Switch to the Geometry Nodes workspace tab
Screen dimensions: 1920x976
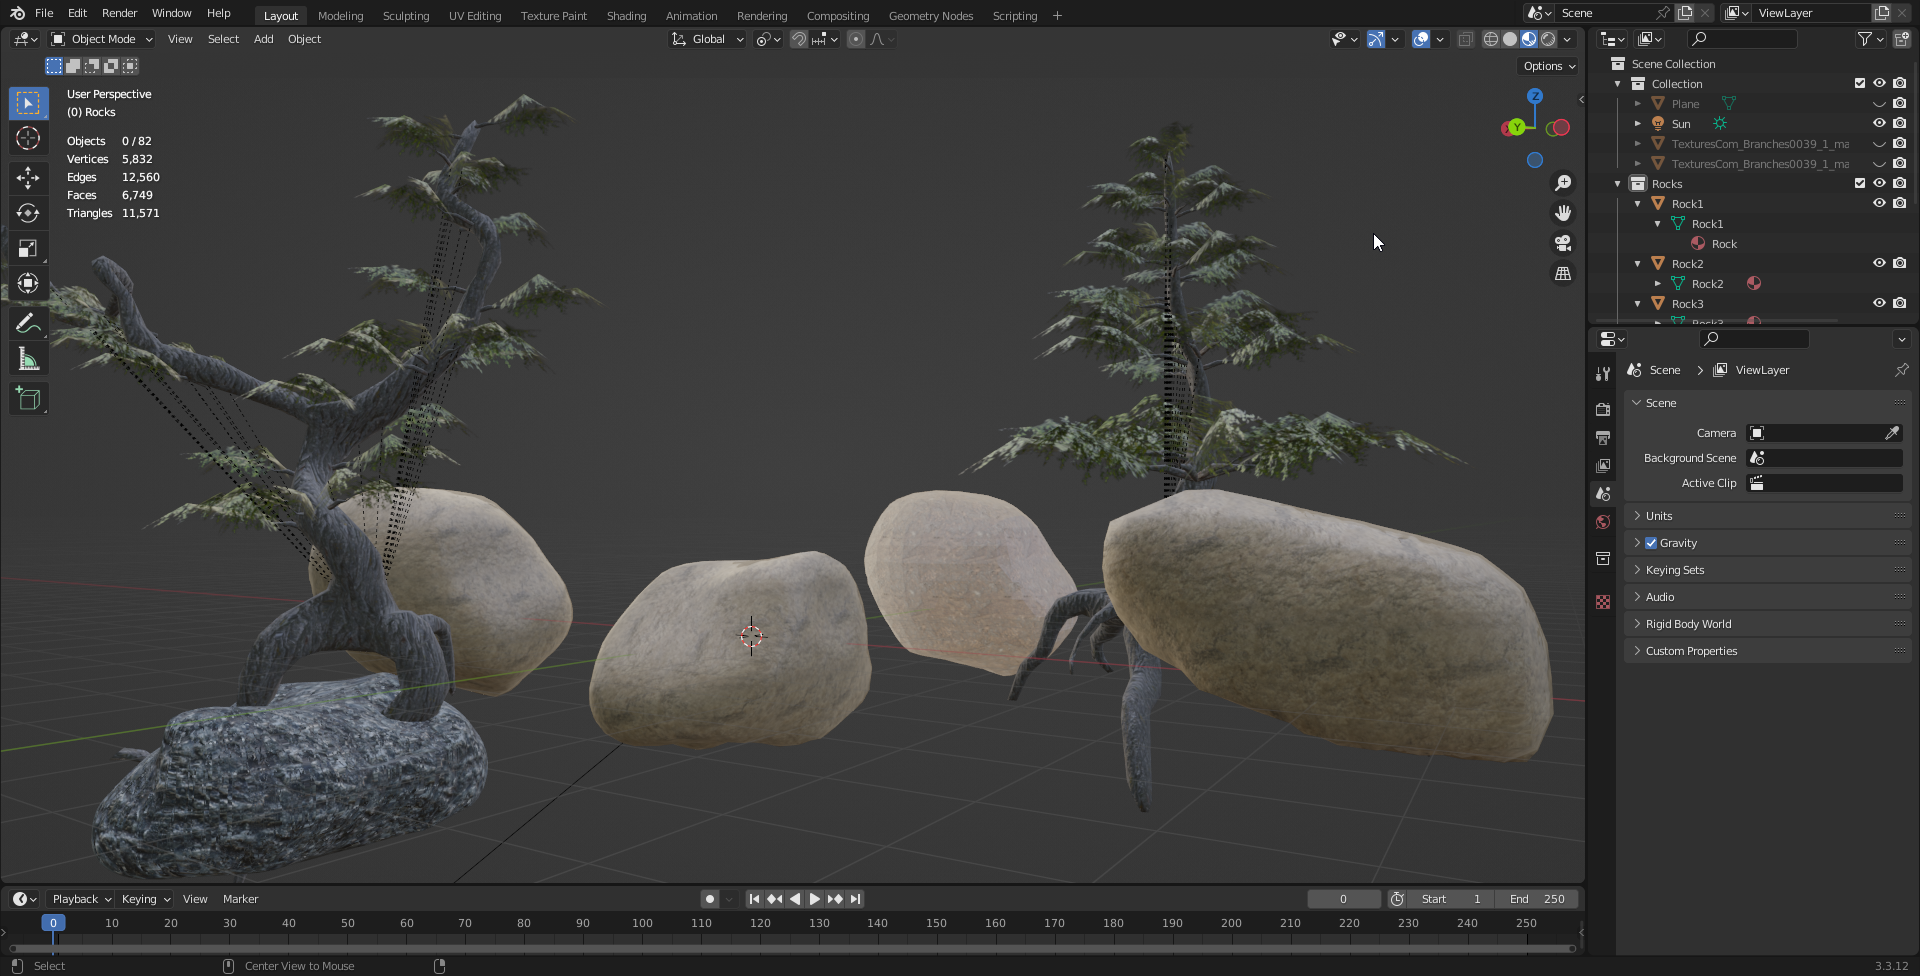(x=930, y=16)
